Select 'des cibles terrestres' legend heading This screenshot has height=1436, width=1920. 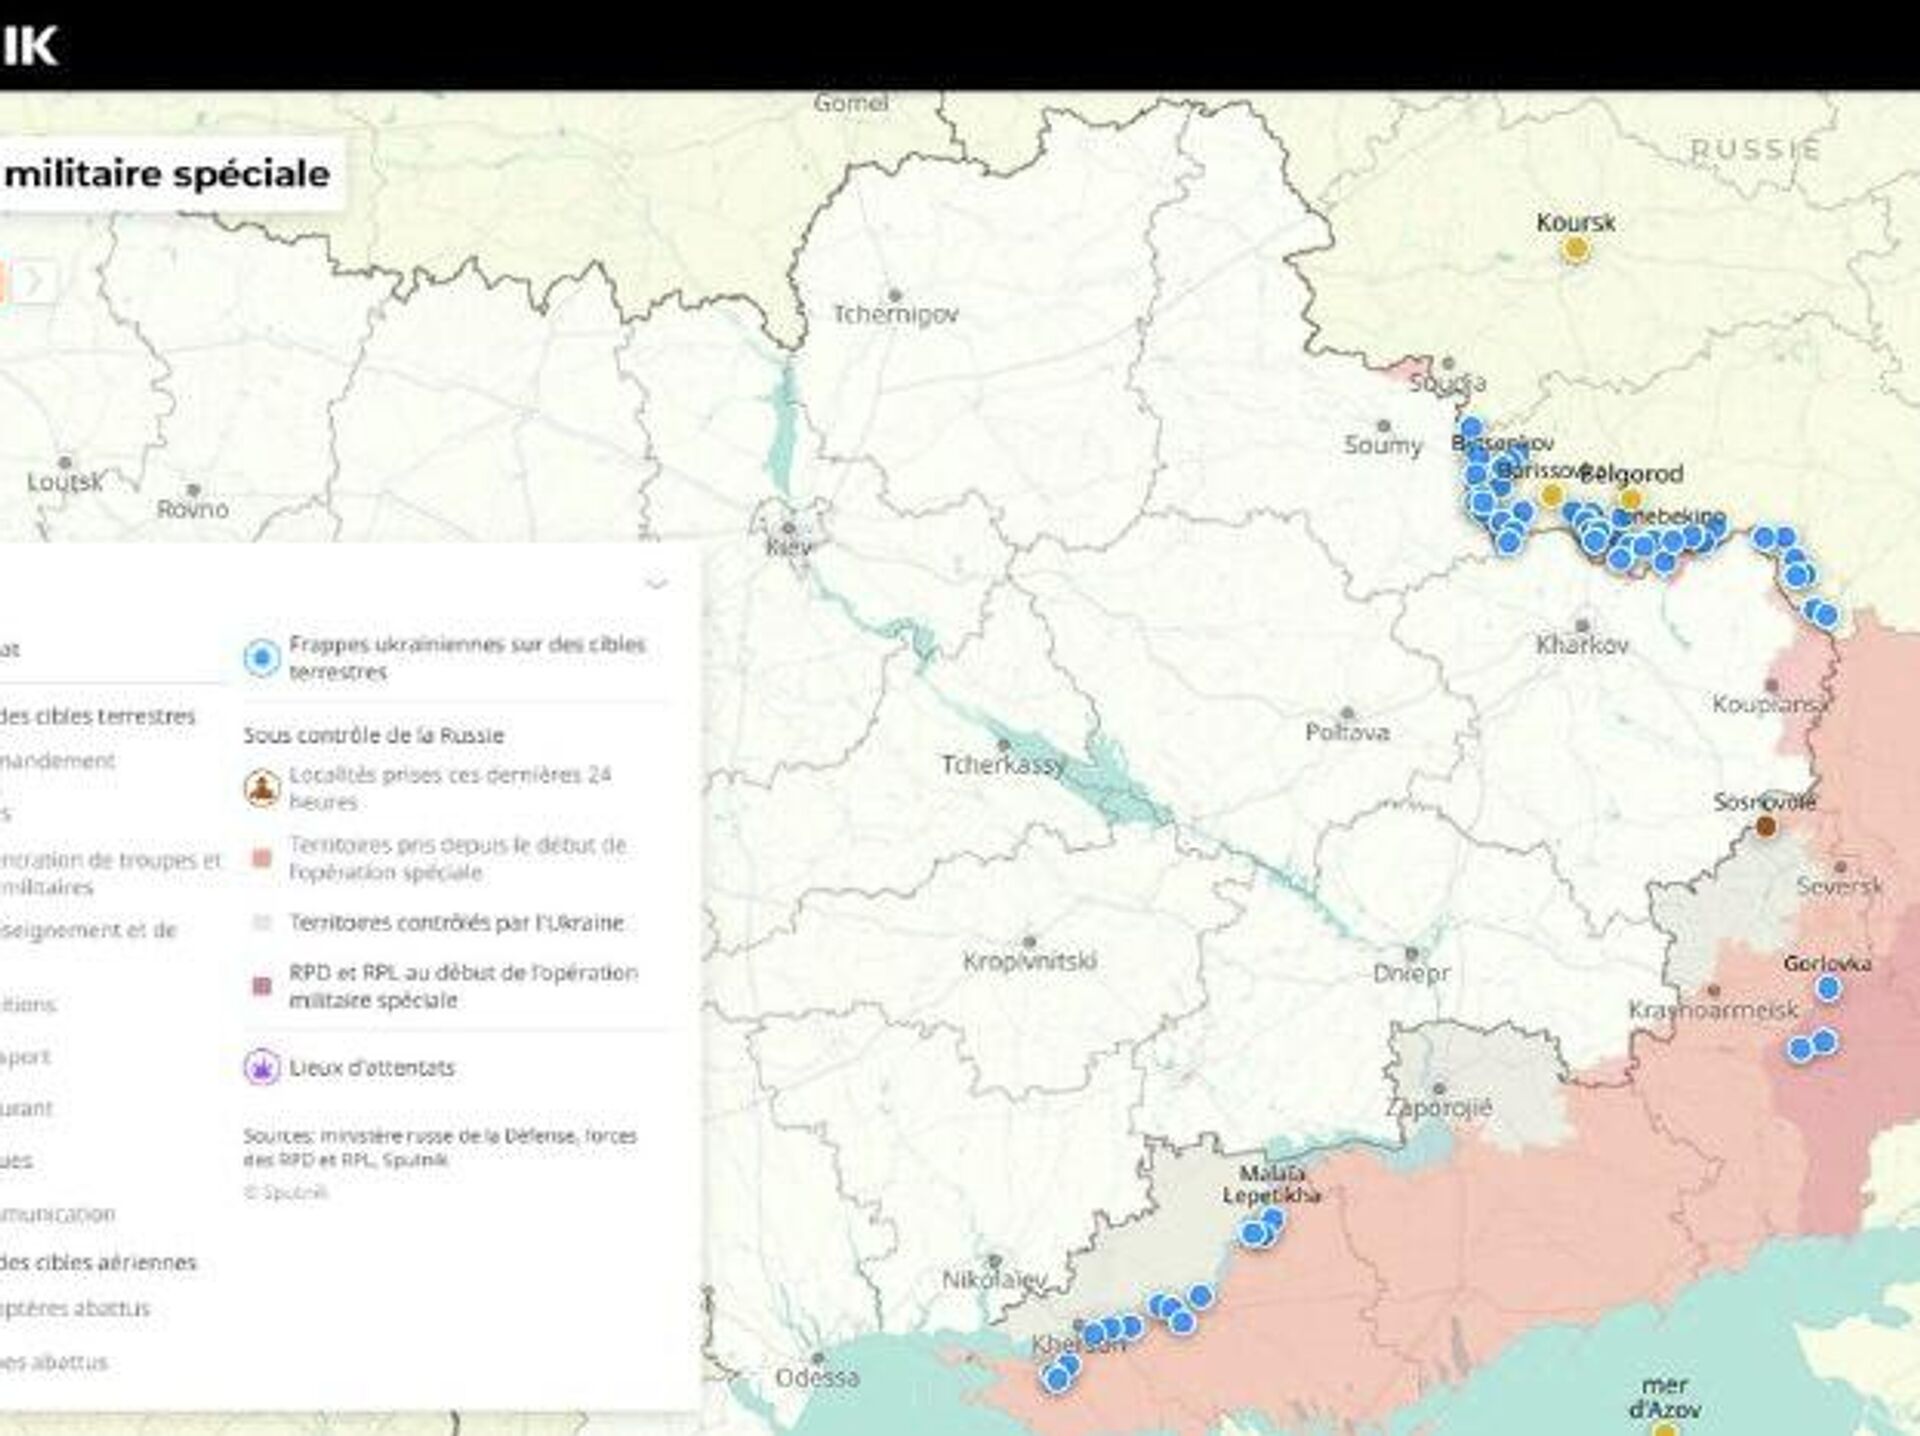tap(97, 716)
